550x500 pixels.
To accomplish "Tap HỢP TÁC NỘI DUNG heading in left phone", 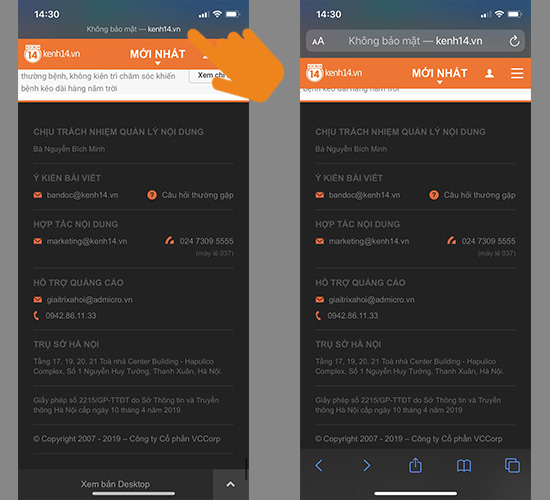I will click(x=76, y=224).
